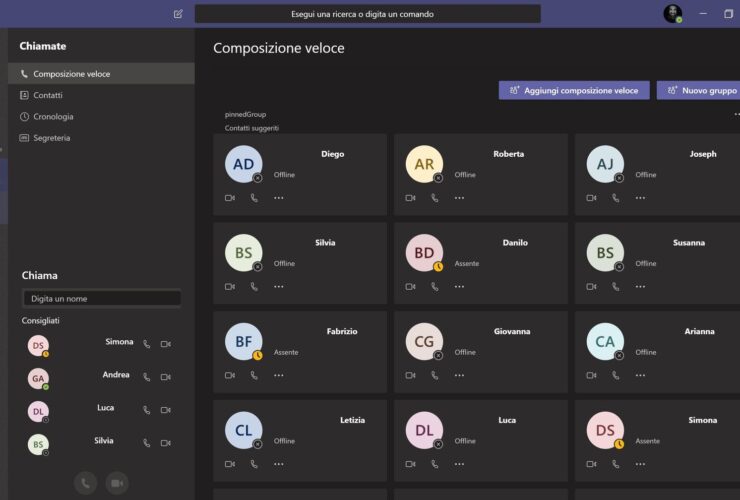
Task: Audio call Simona from her contact card
Action: coord(615,464)
